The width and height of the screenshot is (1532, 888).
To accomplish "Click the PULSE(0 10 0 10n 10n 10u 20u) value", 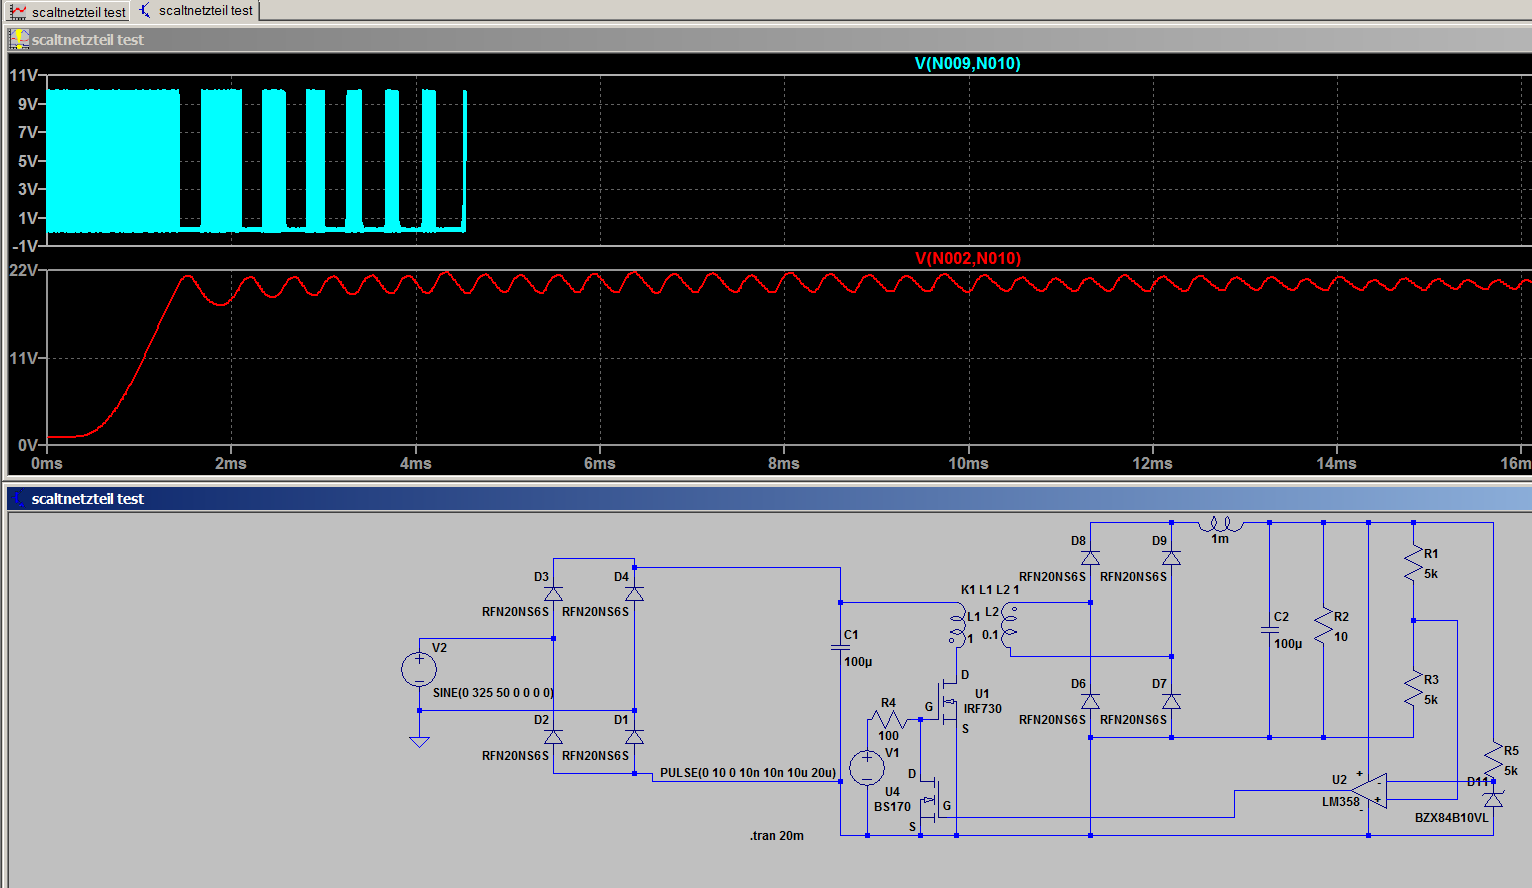I will coord(748,772).
